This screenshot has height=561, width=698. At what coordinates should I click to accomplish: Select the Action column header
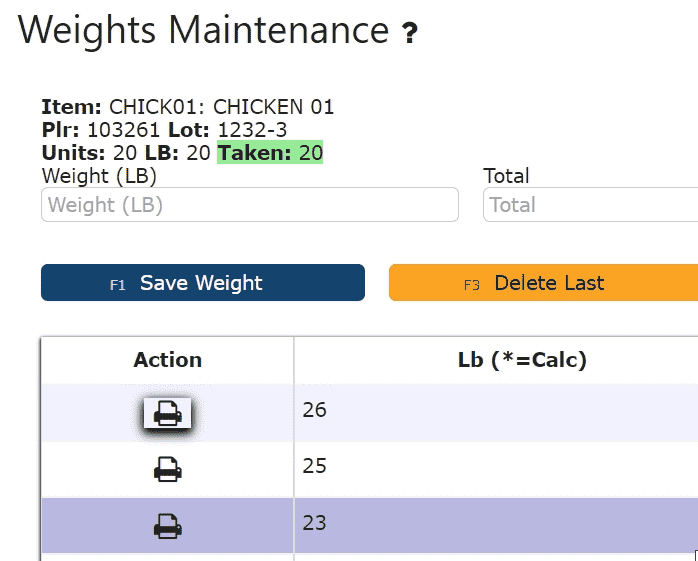(167, 360)
